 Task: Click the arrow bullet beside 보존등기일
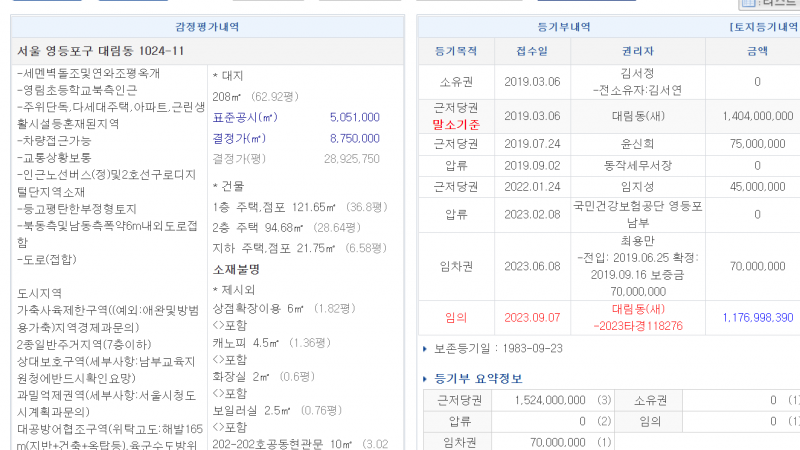point(426,349)
